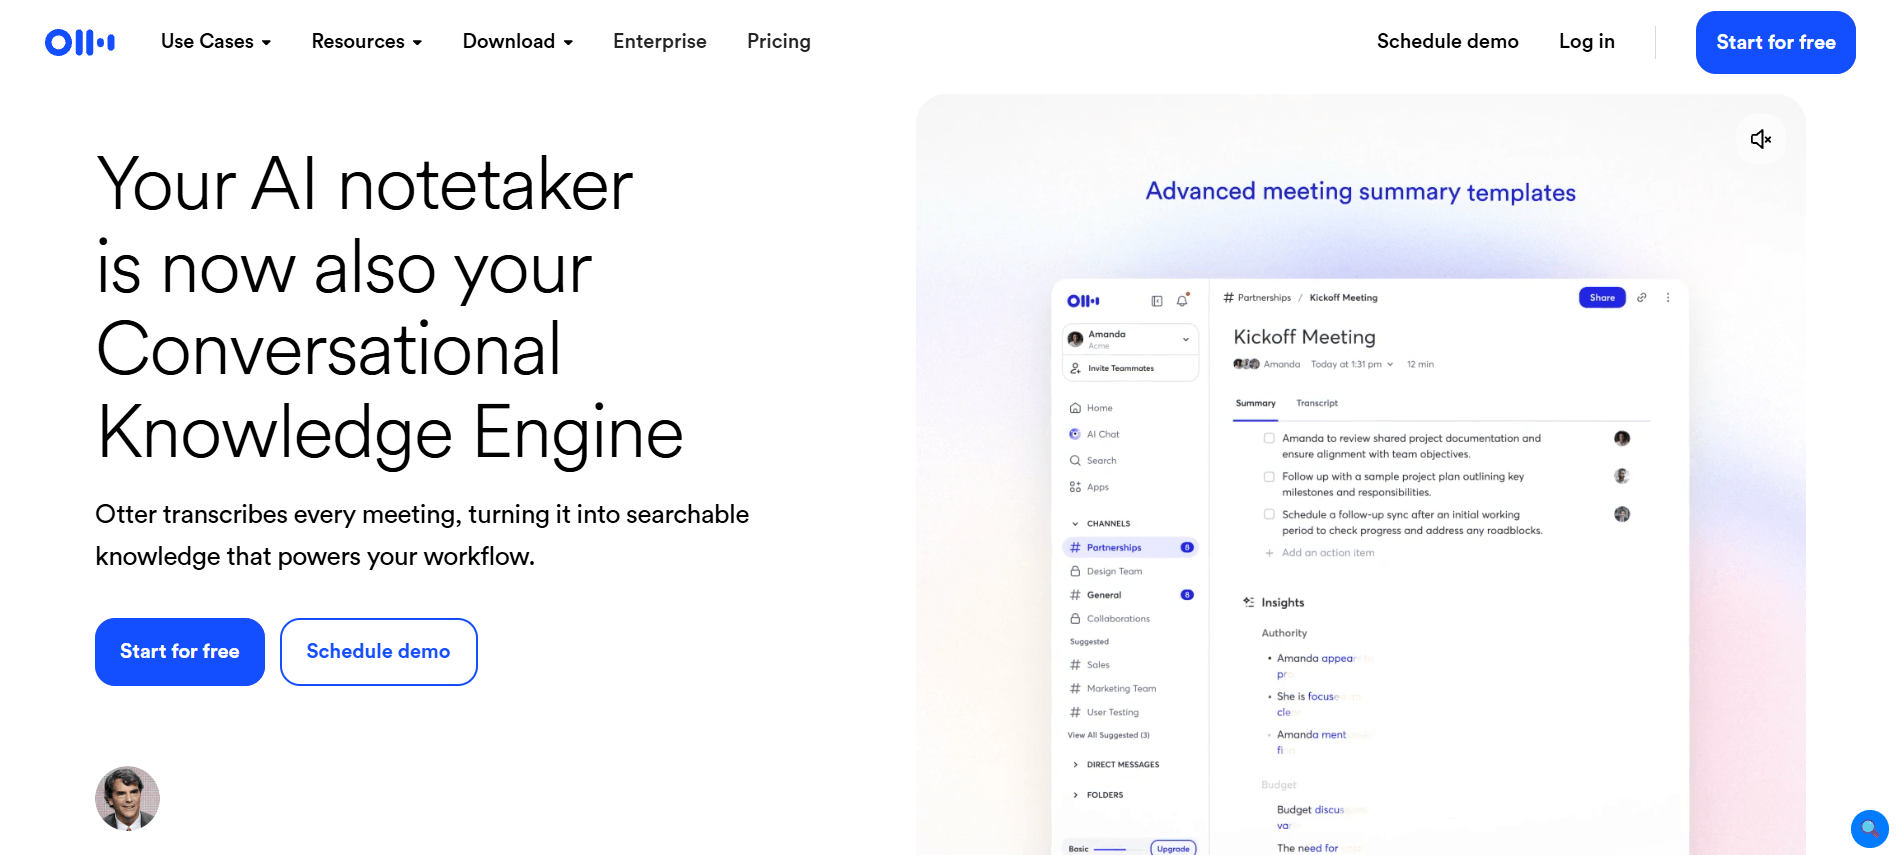Screen dimensions: 1897x855
Task: Click the Apps grid icon in sidebar
Action: coord(1075,487)
